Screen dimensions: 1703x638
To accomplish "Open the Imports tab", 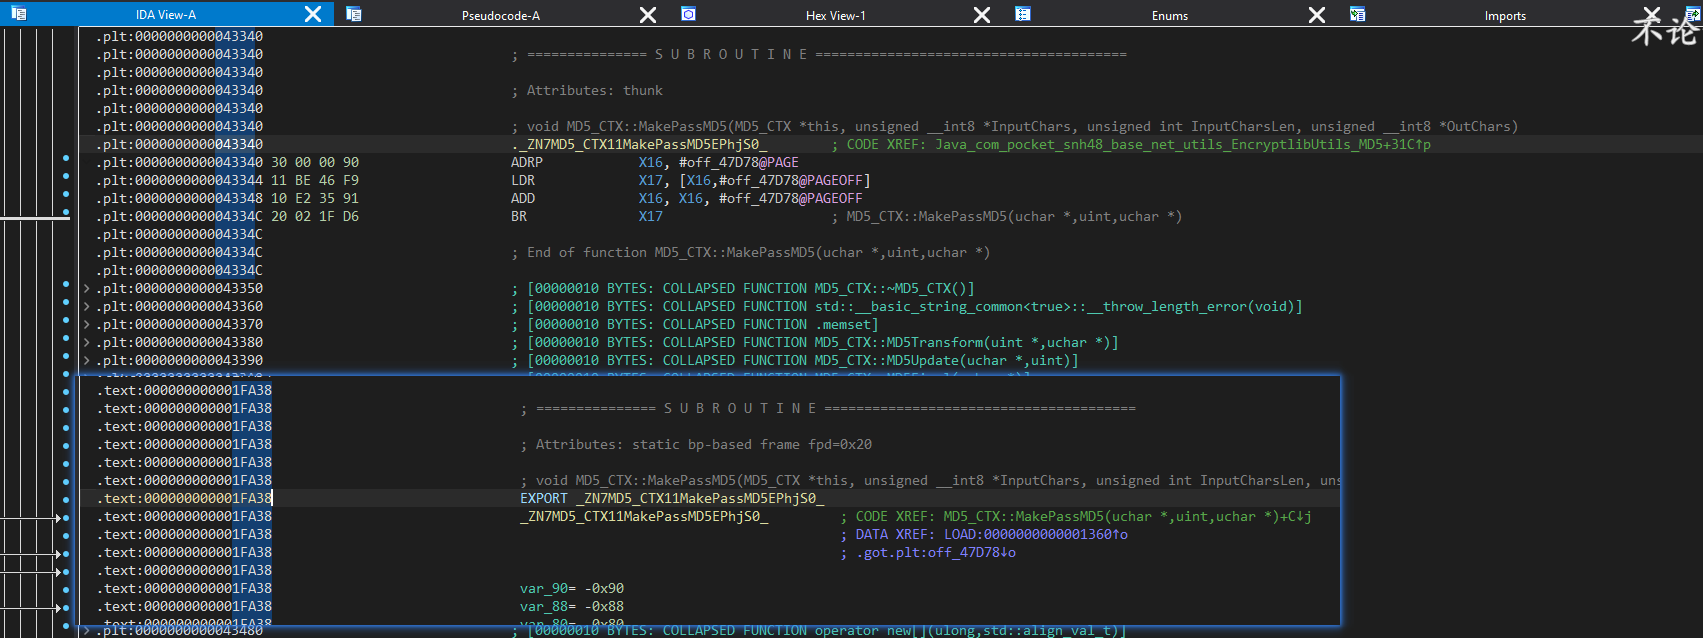I will tap(1504, 15).
